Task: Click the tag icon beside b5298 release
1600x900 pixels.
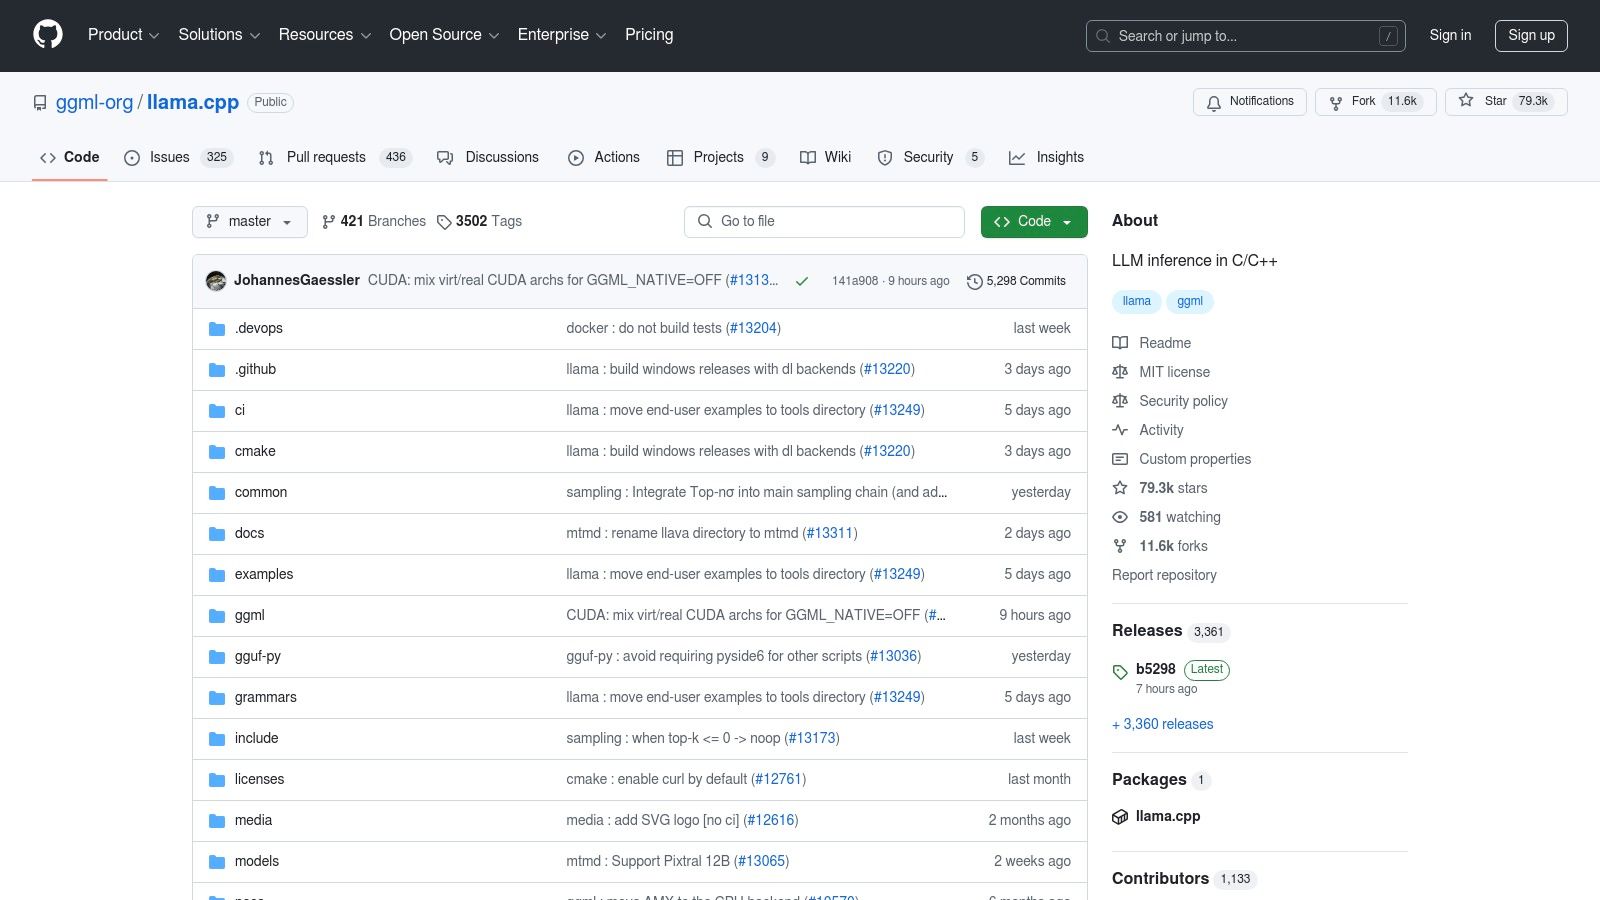Action: click(x=1120, y=672)
